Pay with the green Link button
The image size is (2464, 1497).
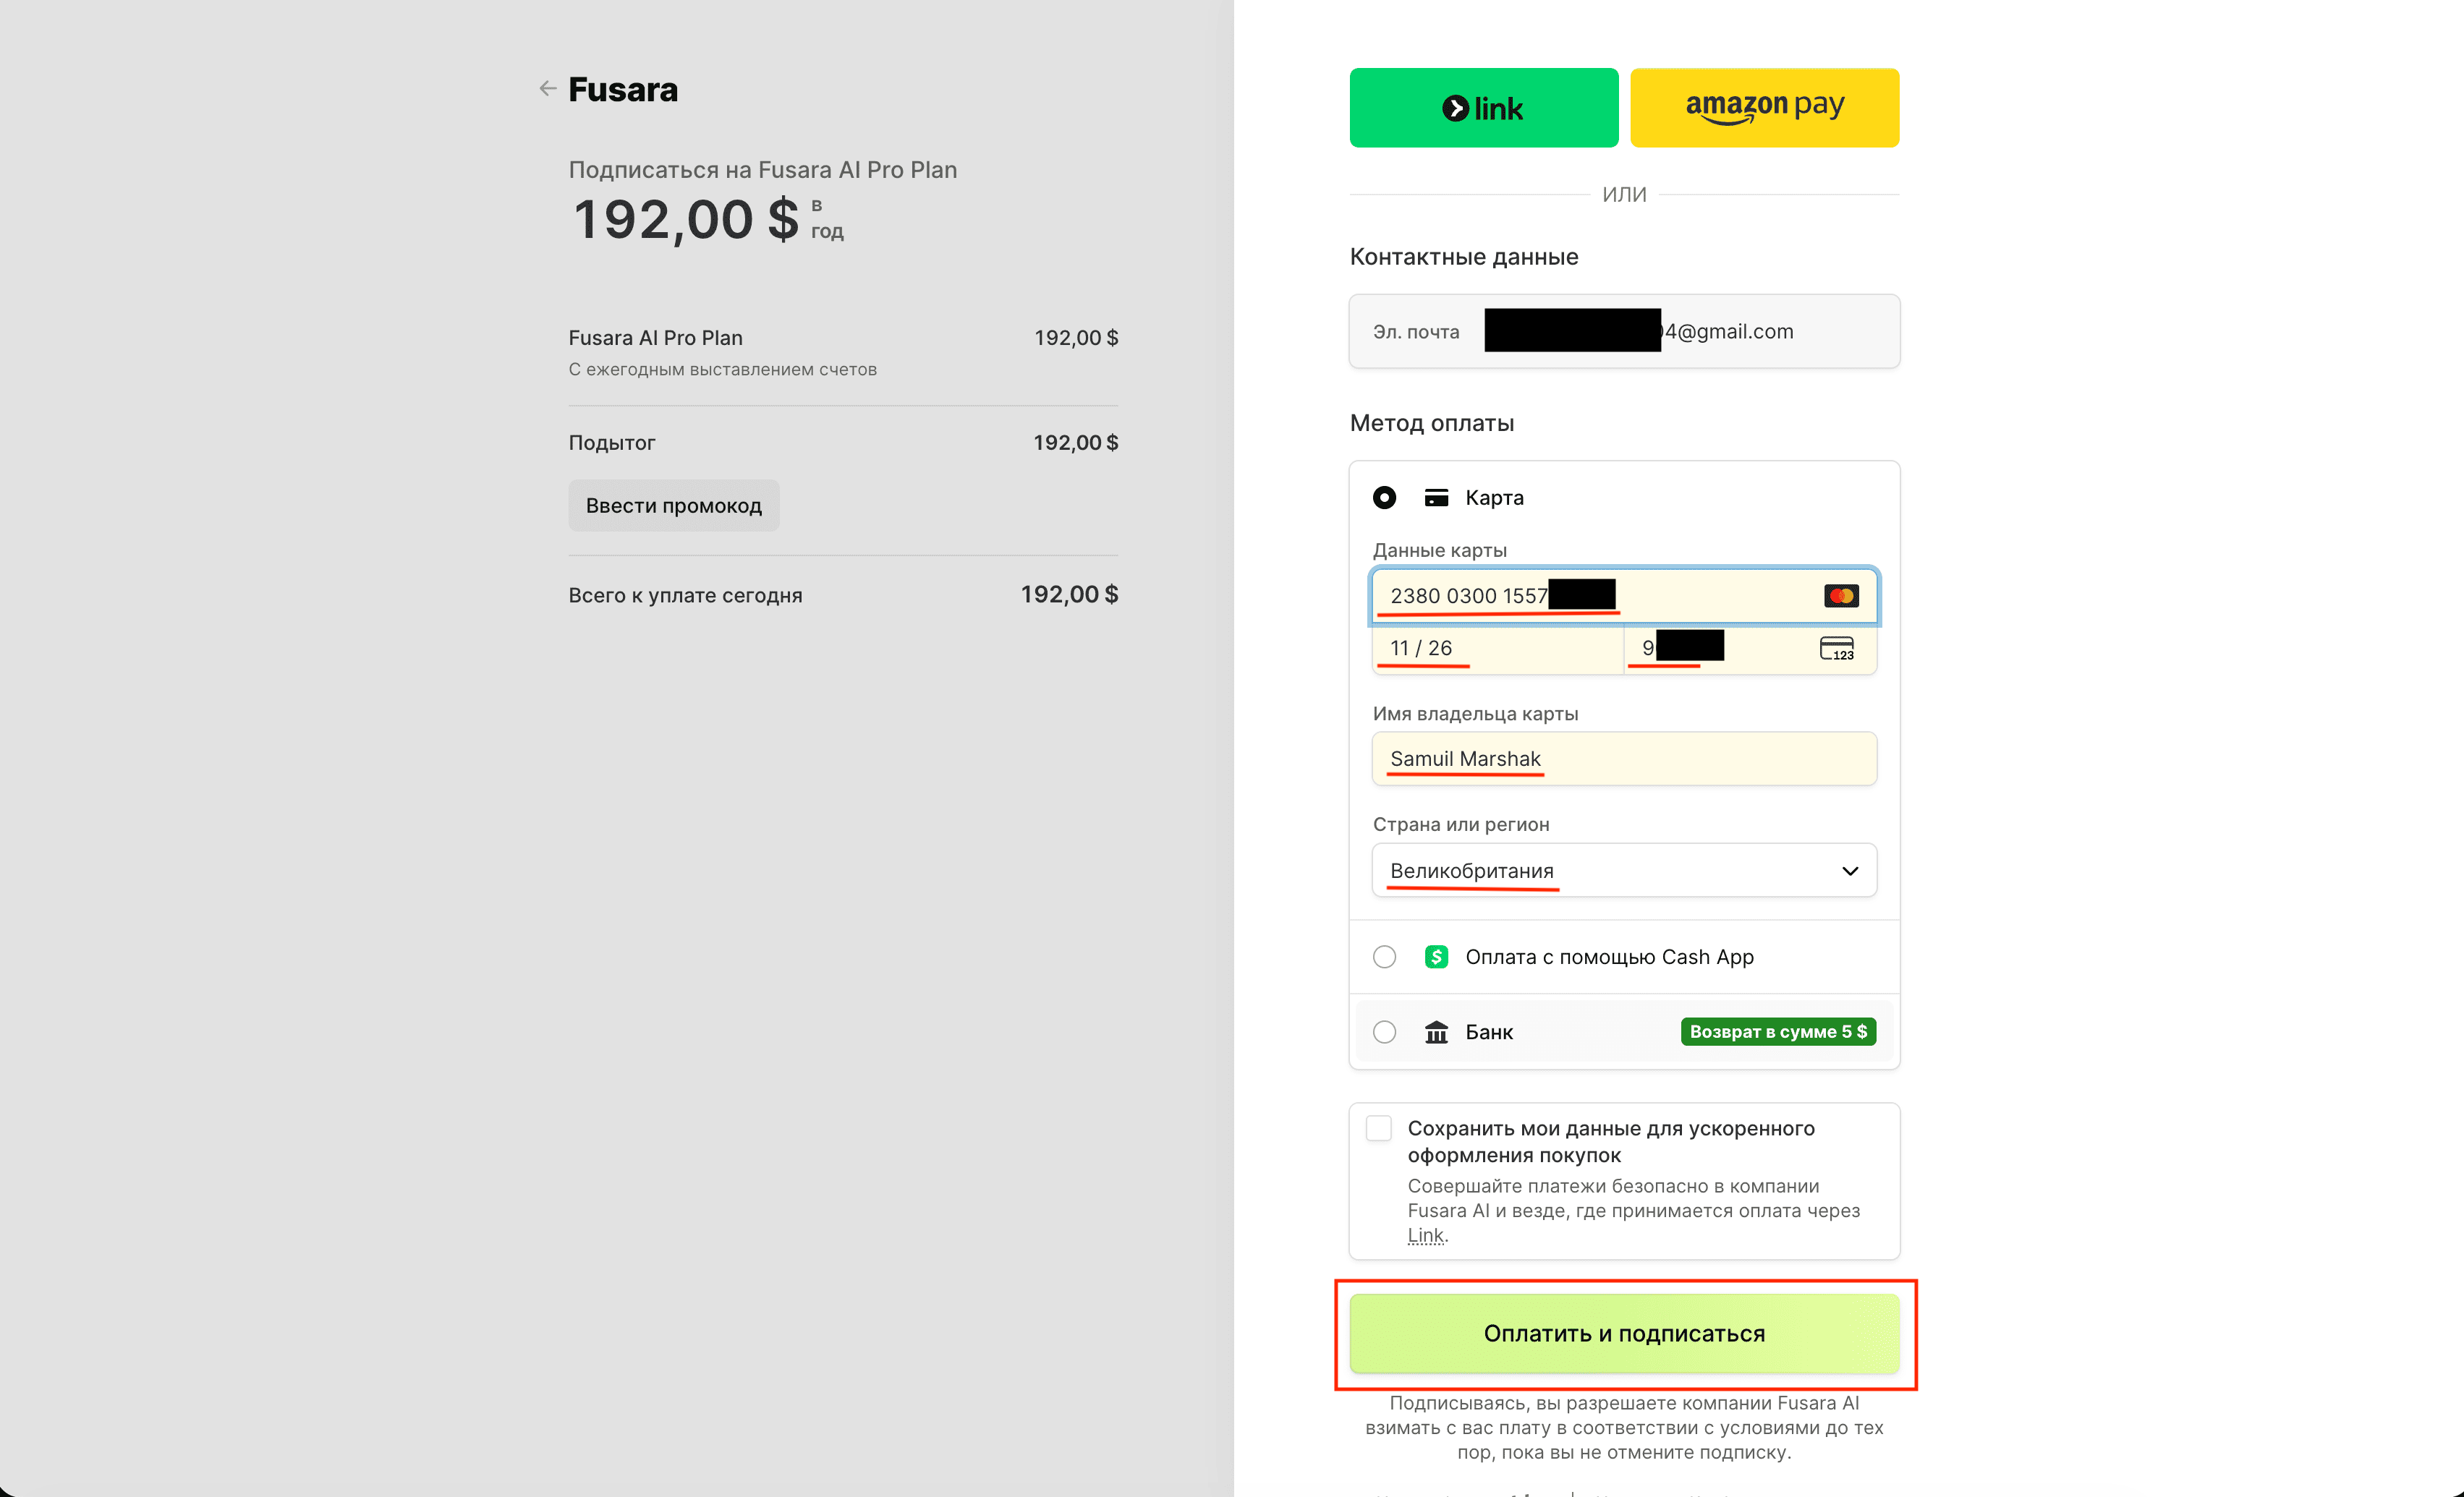point(1483,108)
